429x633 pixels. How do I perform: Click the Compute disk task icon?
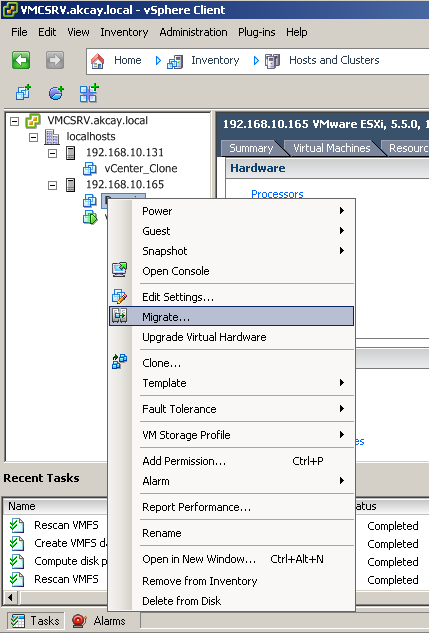pos(17,561)
